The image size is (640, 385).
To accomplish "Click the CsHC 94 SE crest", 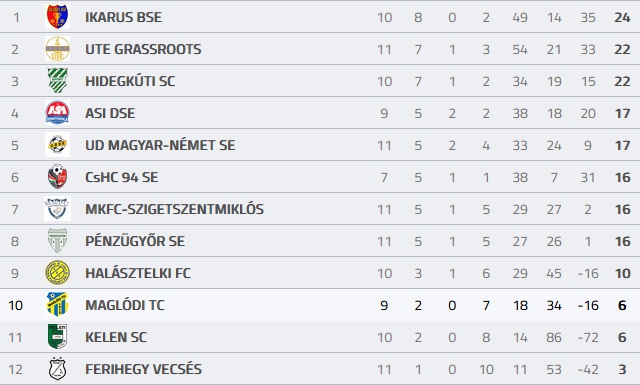I will (57, 177).
